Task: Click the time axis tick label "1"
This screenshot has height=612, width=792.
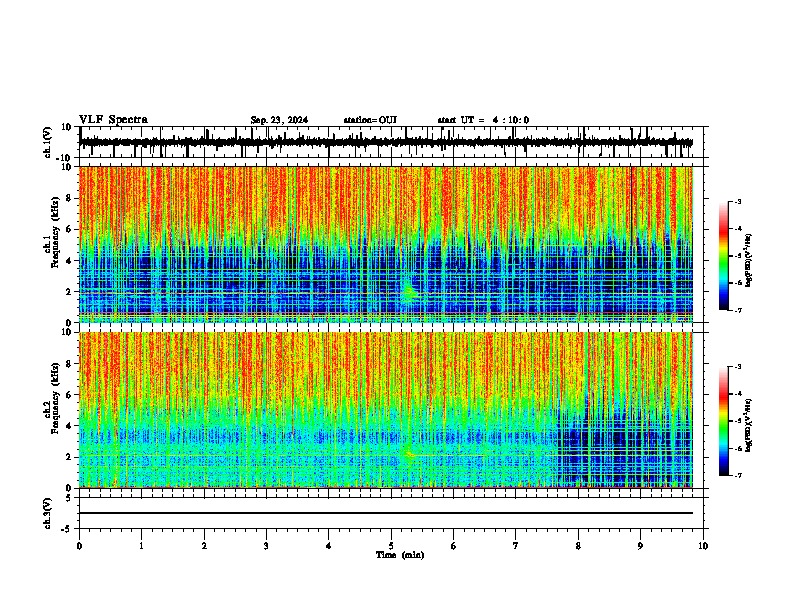Action: point(141,546)
